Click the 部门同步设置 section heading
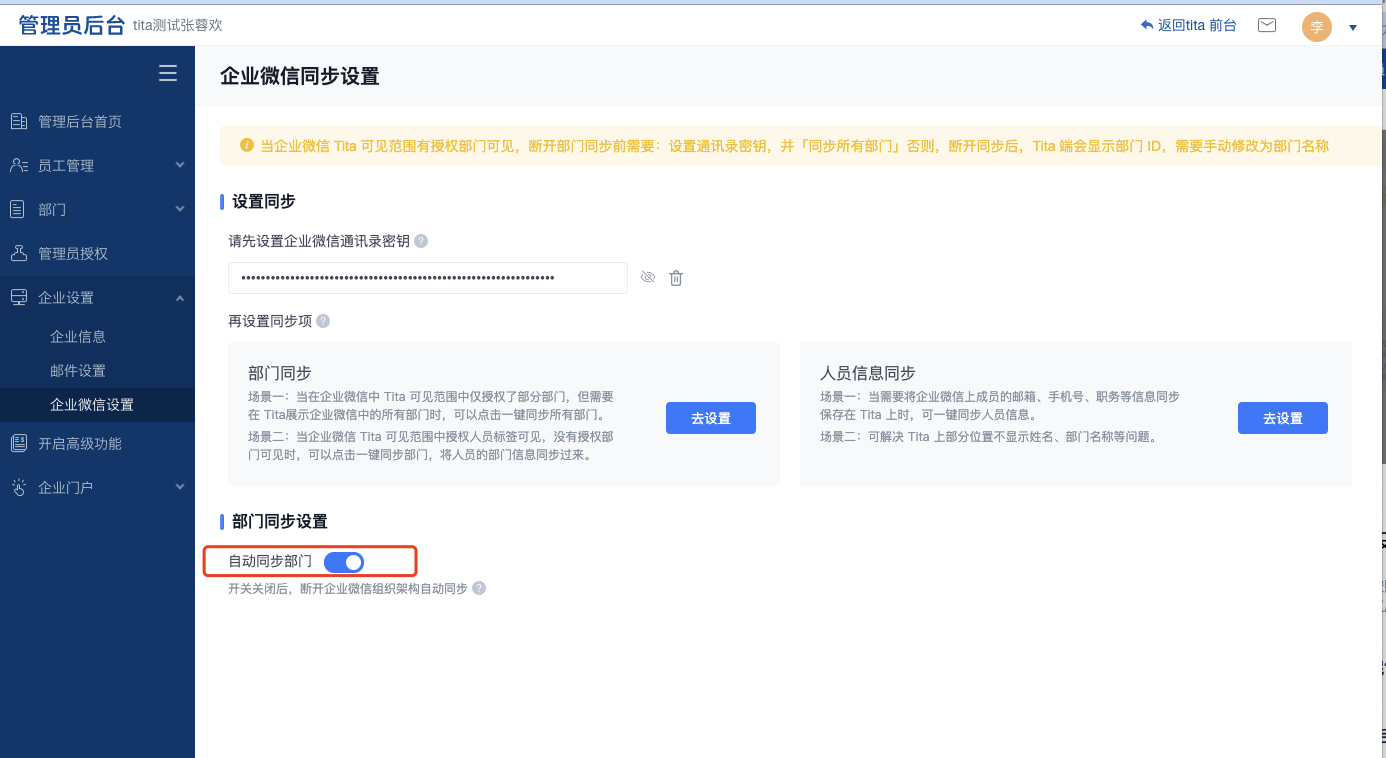 pos(280,521)
